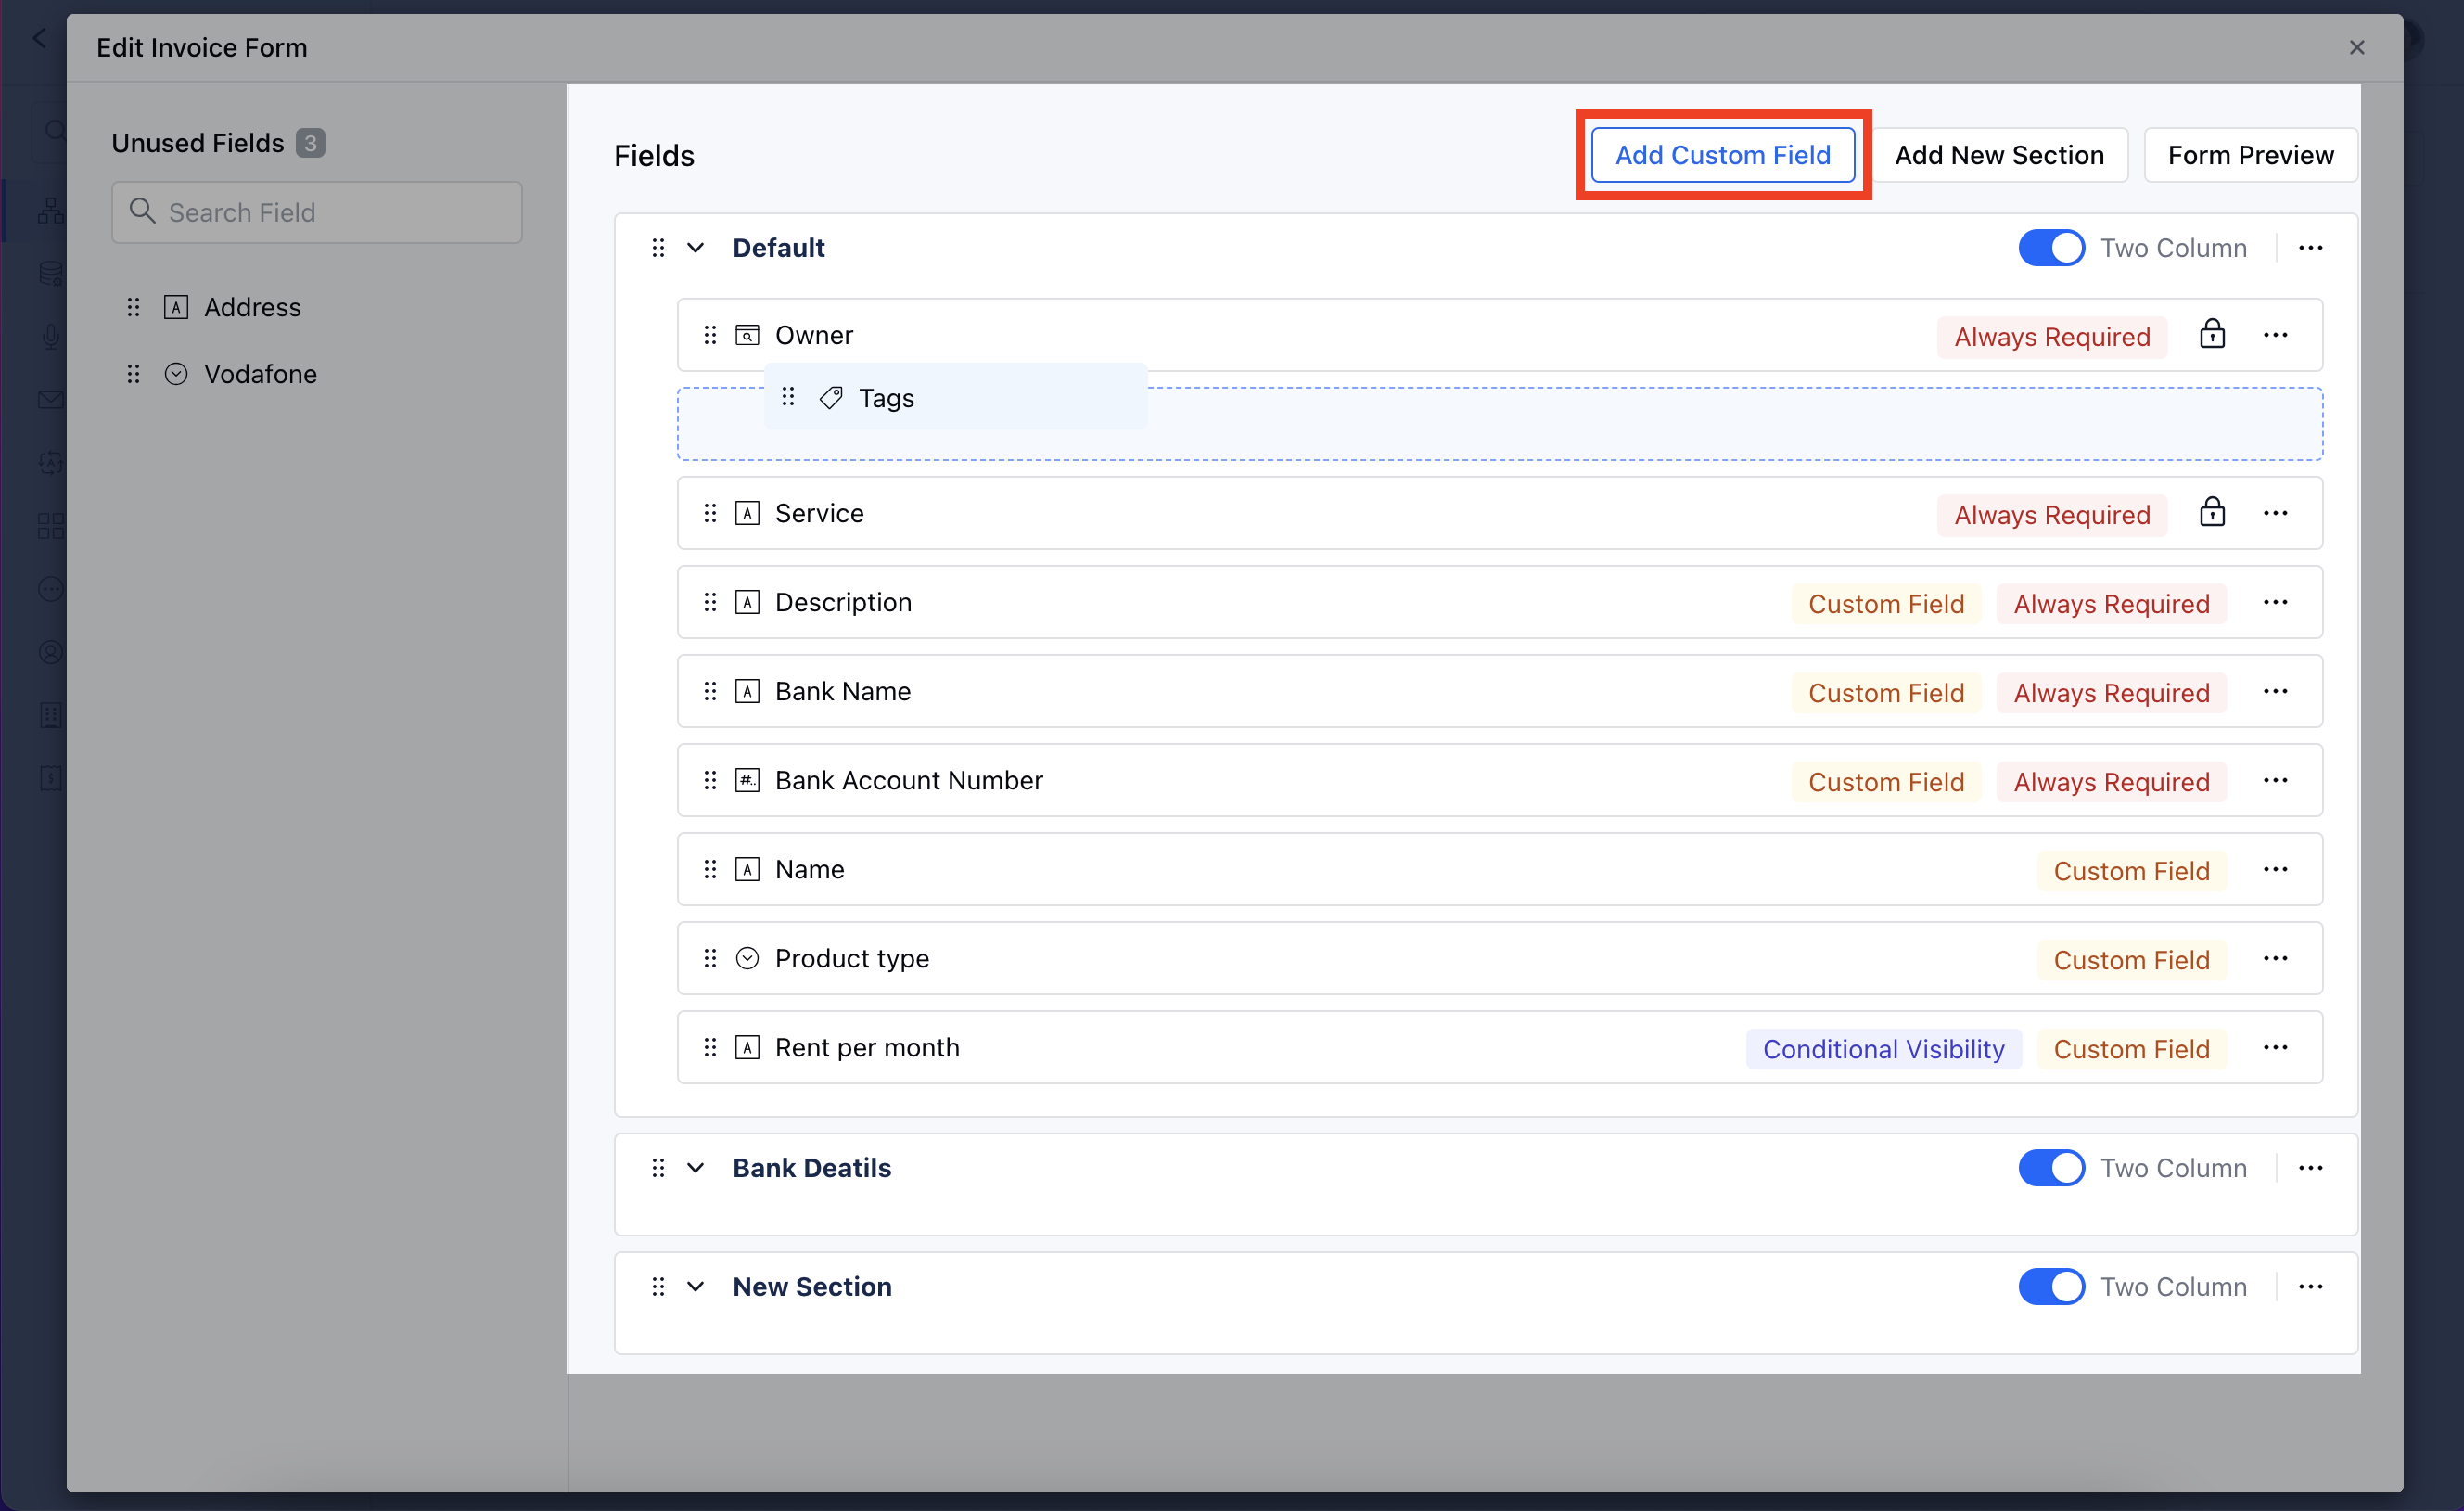Click Add Custom Field button

click(x=1722, y=155)
